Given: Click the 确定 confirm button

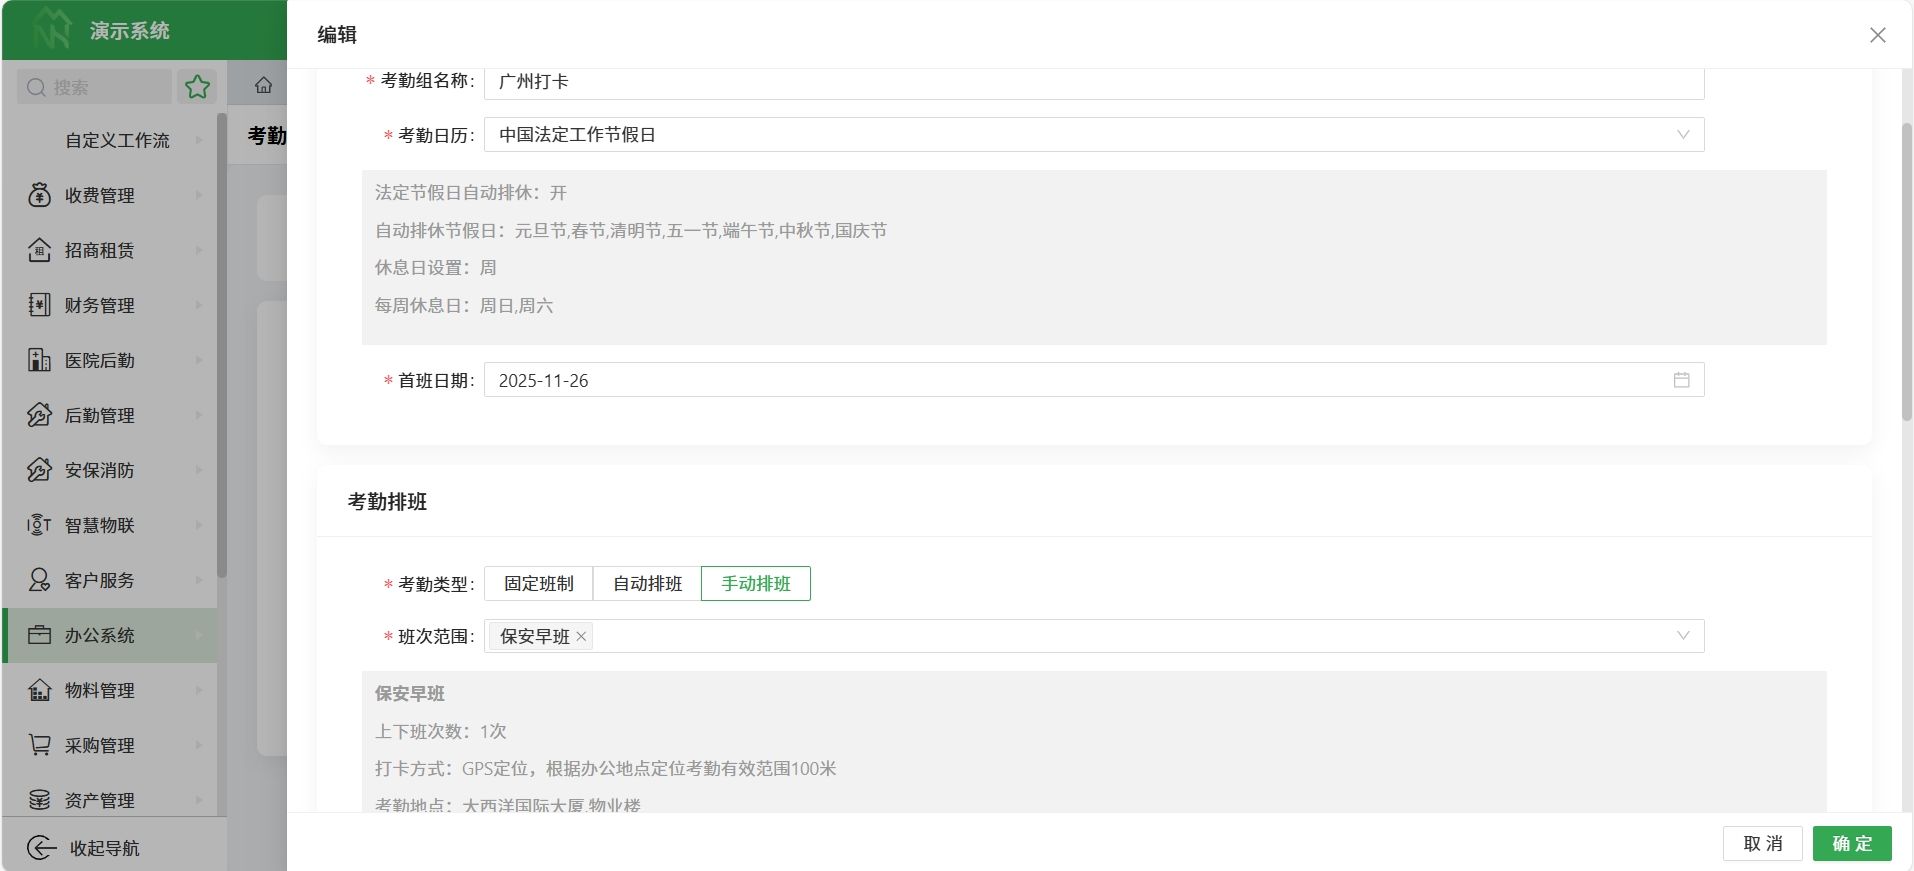Looking at the screenshot, I should 1851,843.
